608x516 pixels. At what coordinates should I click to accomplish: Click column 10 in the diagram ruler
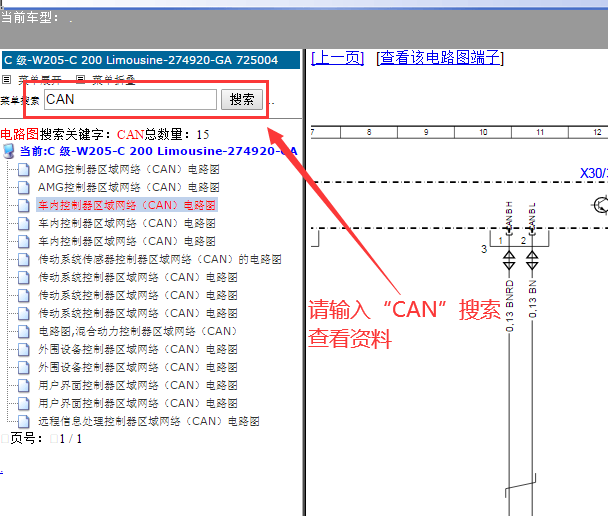483,133
